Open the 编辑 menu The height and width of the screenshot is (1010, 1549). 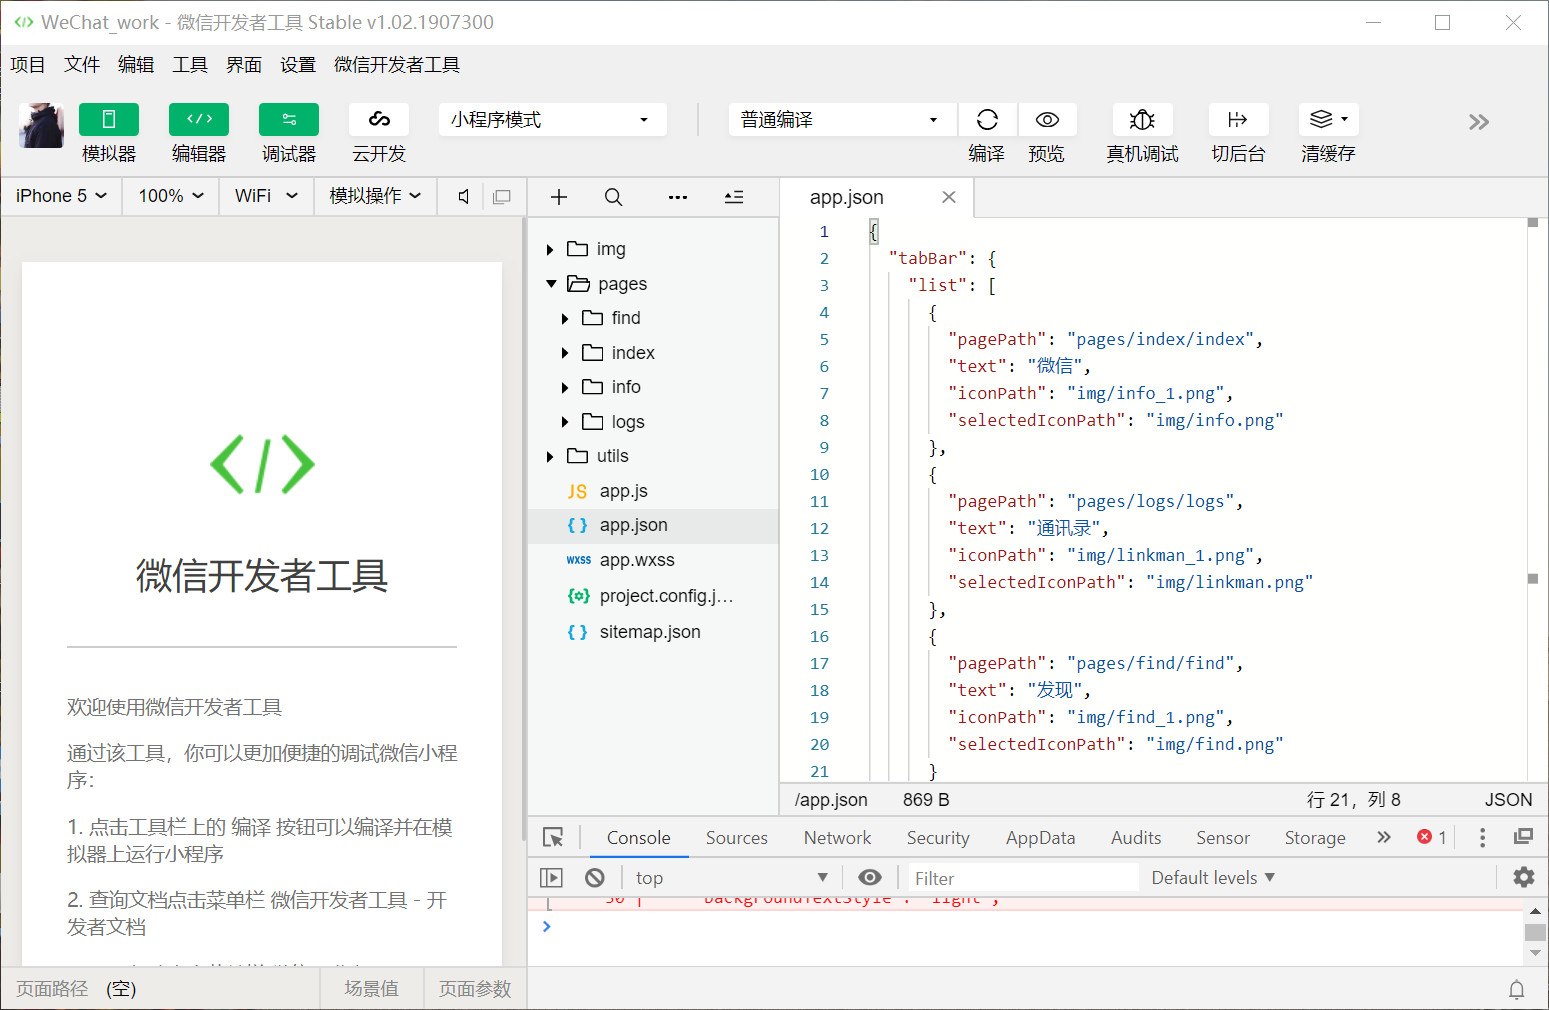coord(136,65)
